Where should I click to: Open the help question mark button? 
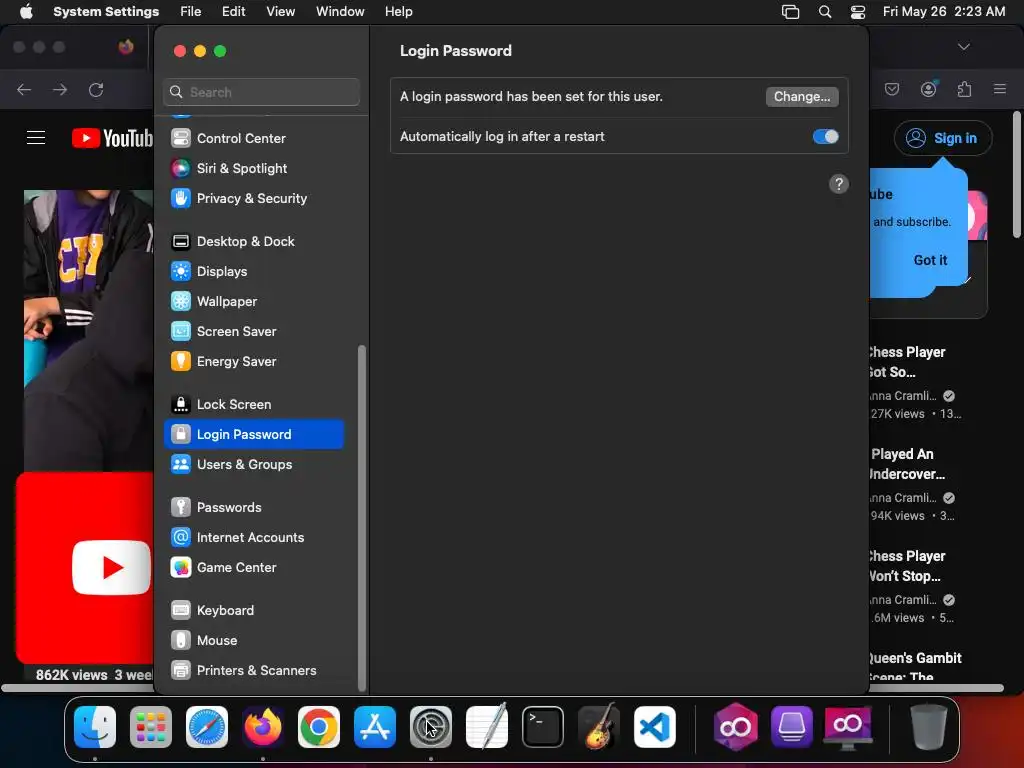click(839, 184)
